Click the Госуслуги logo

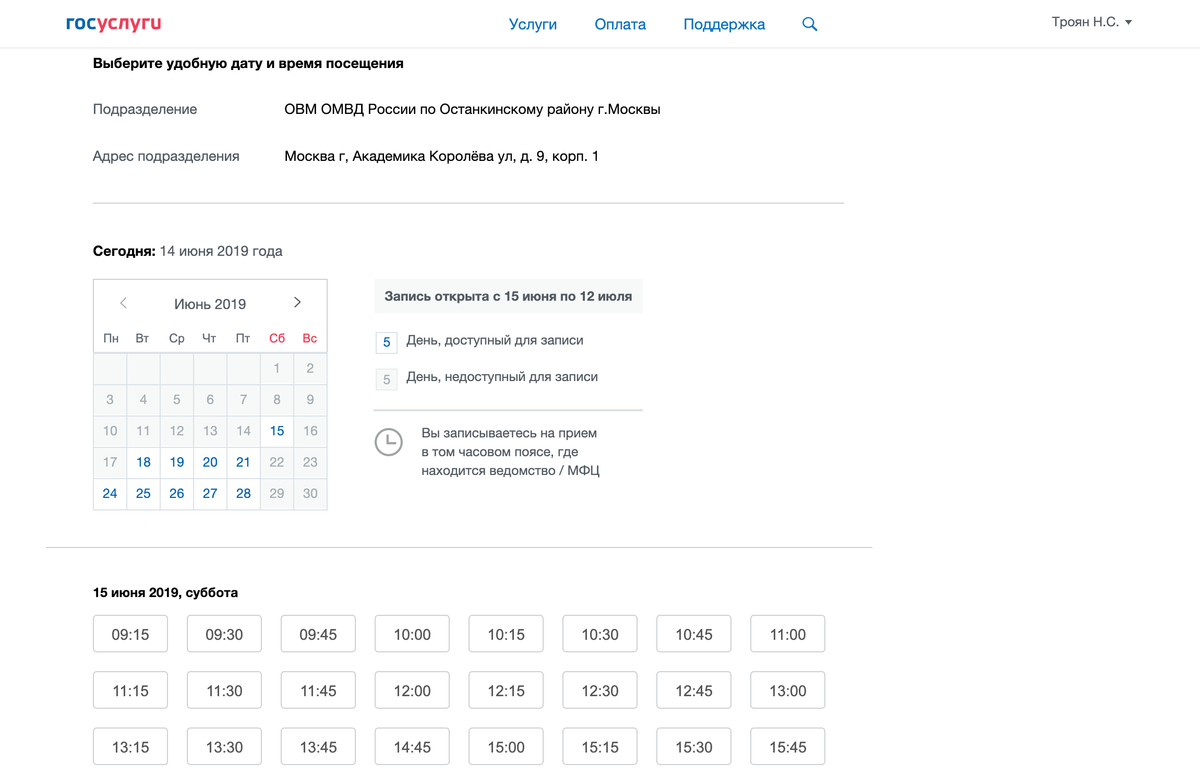[113, 23]
